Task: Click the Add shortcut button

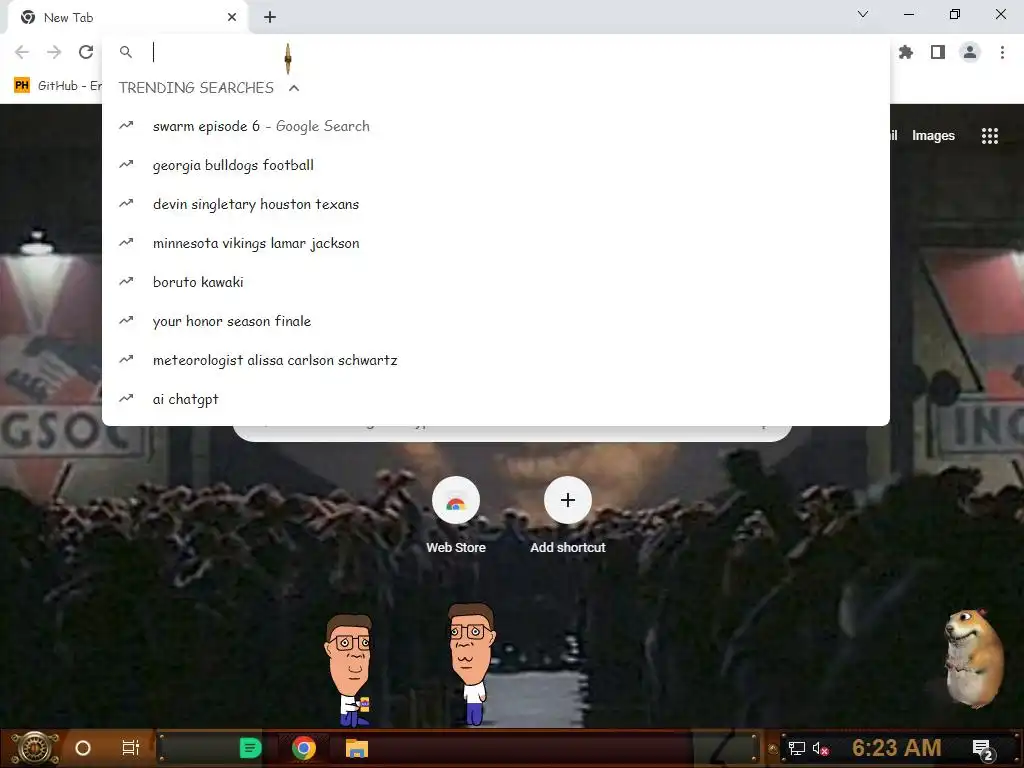Action: pyautogui.click(x=568, y=516)
